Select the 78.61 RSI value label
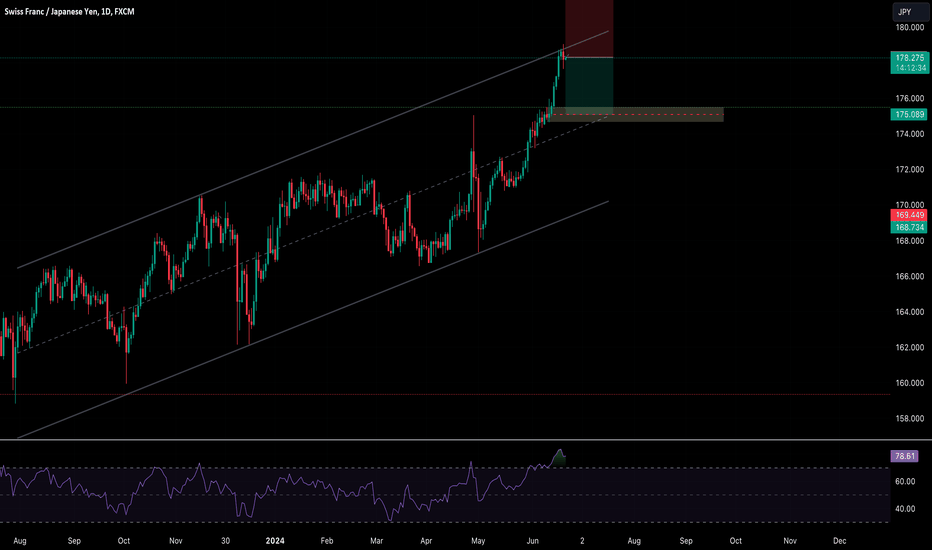This screenshot has height=550, width=932. (x=904, y=456)
